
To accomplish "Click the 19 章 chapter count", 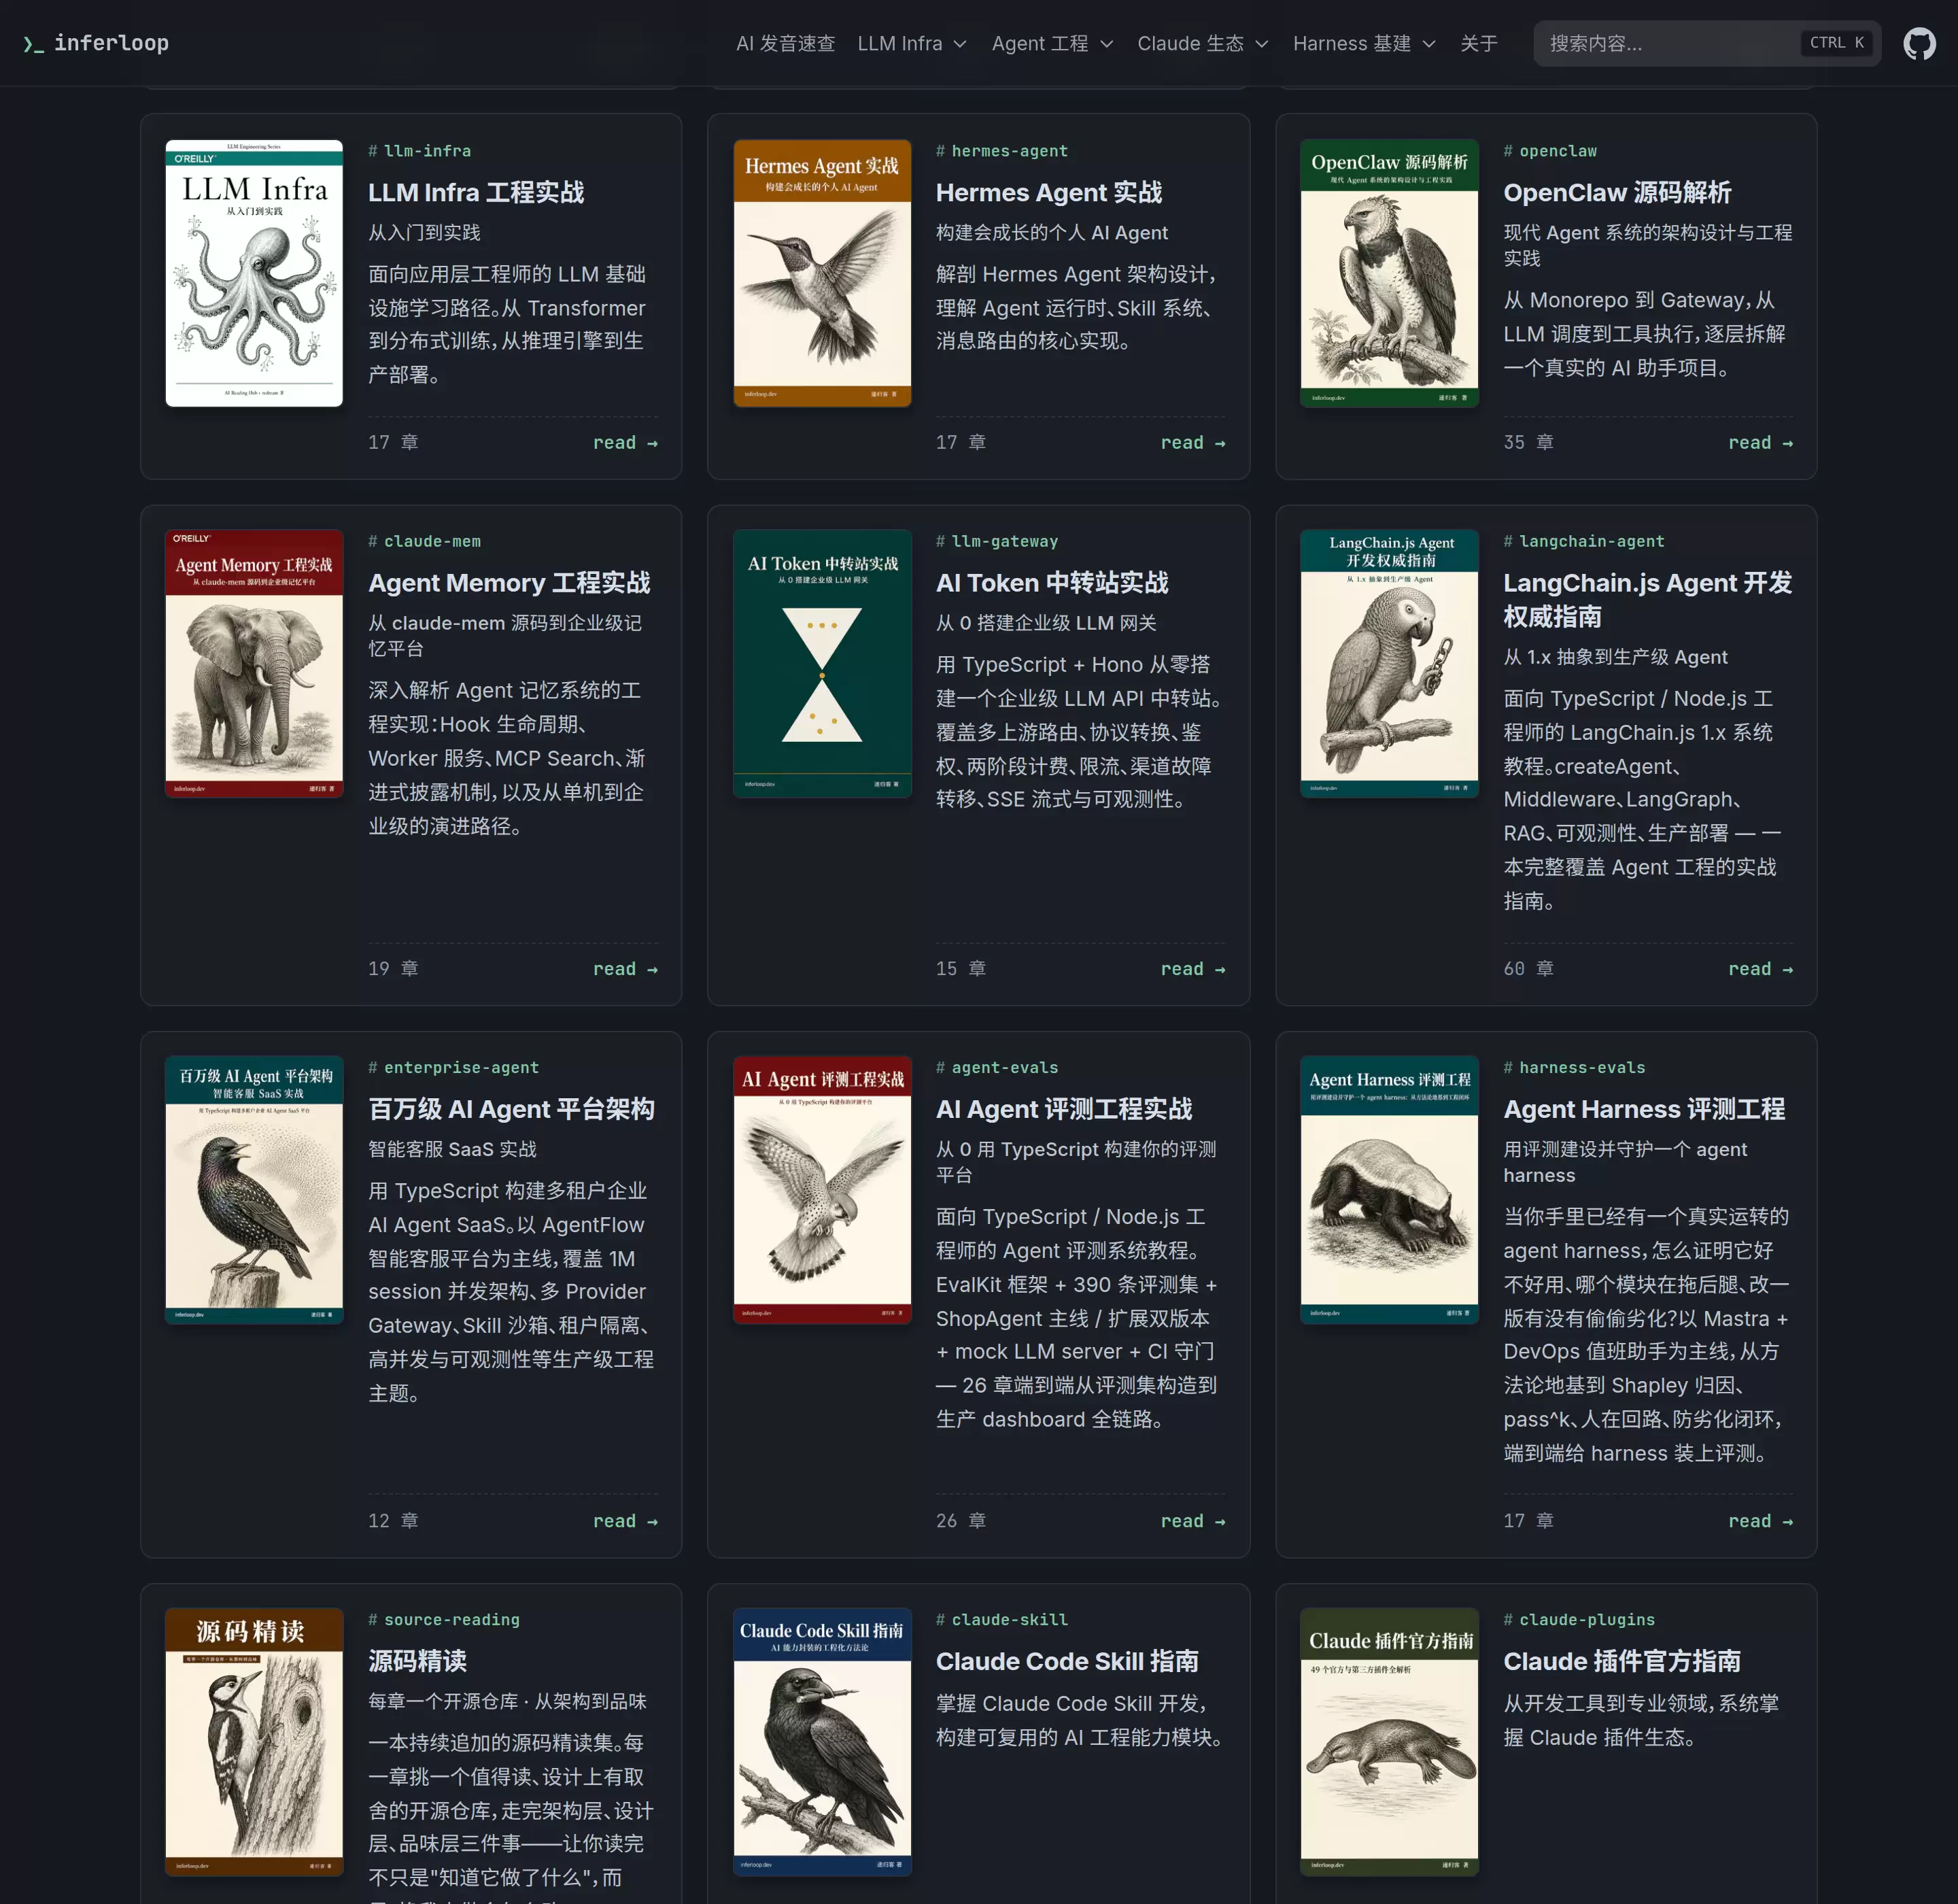I will (x=393, y=969).
